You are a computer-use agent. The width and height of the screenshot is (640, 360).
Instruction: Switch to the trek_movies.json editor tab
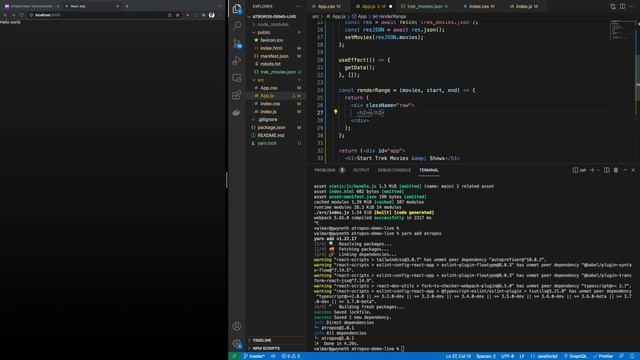pyautogui.click(x=424, y=7)
